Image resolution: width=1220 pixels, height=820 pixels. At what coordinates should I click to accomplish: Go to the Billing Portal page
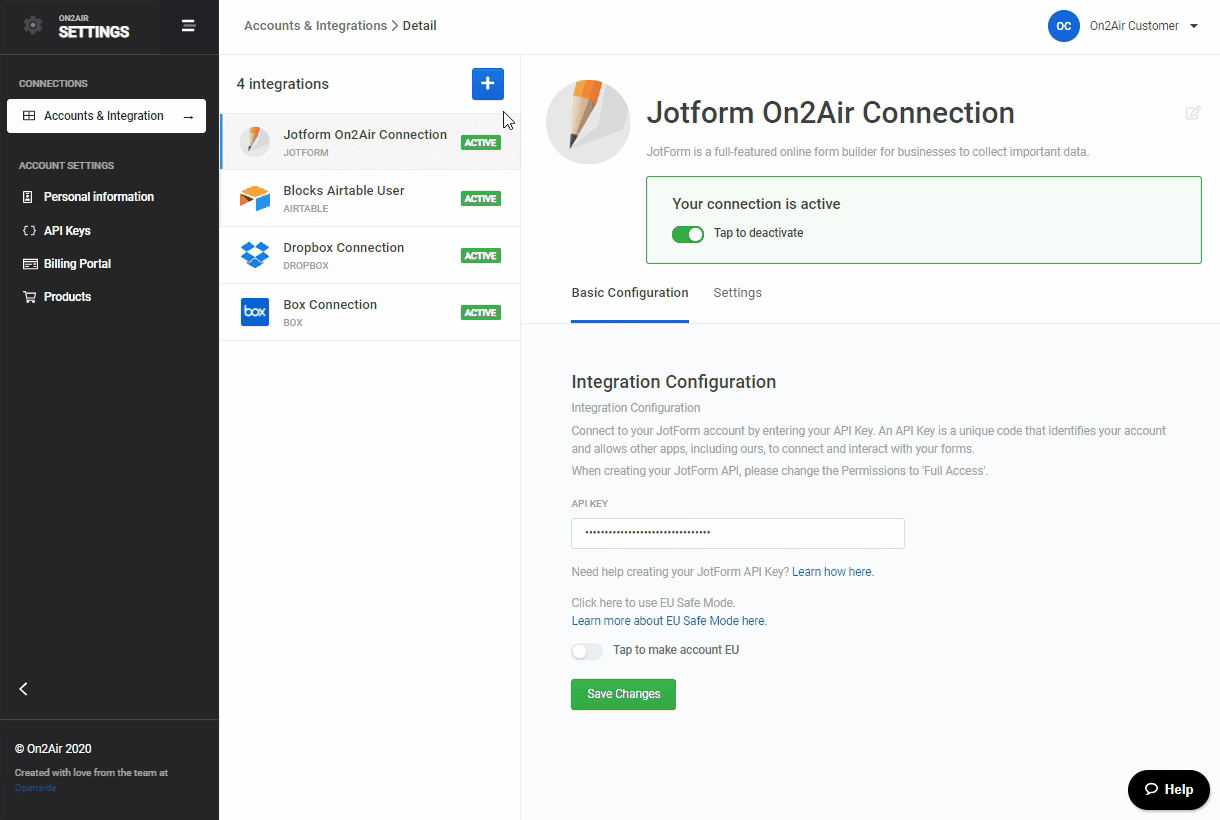point(77,264)
